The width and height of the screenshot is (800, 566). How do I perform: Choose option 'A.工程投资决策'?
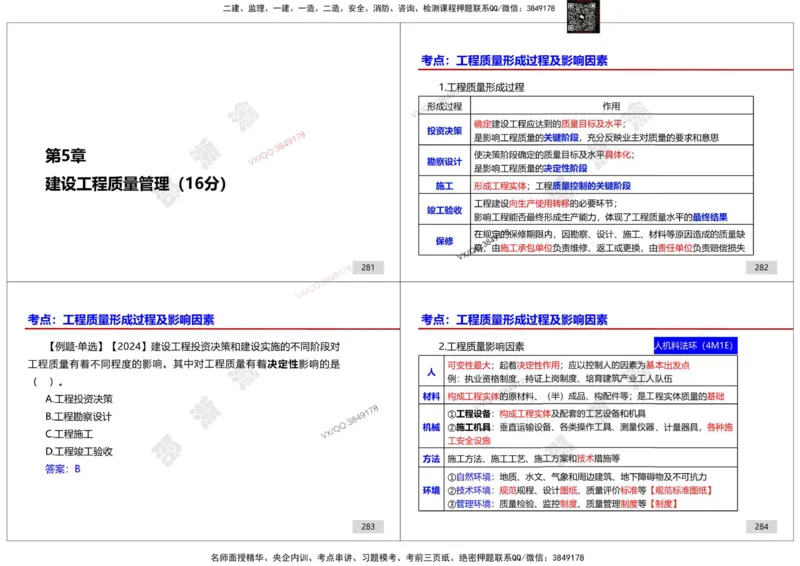point(79,399)
